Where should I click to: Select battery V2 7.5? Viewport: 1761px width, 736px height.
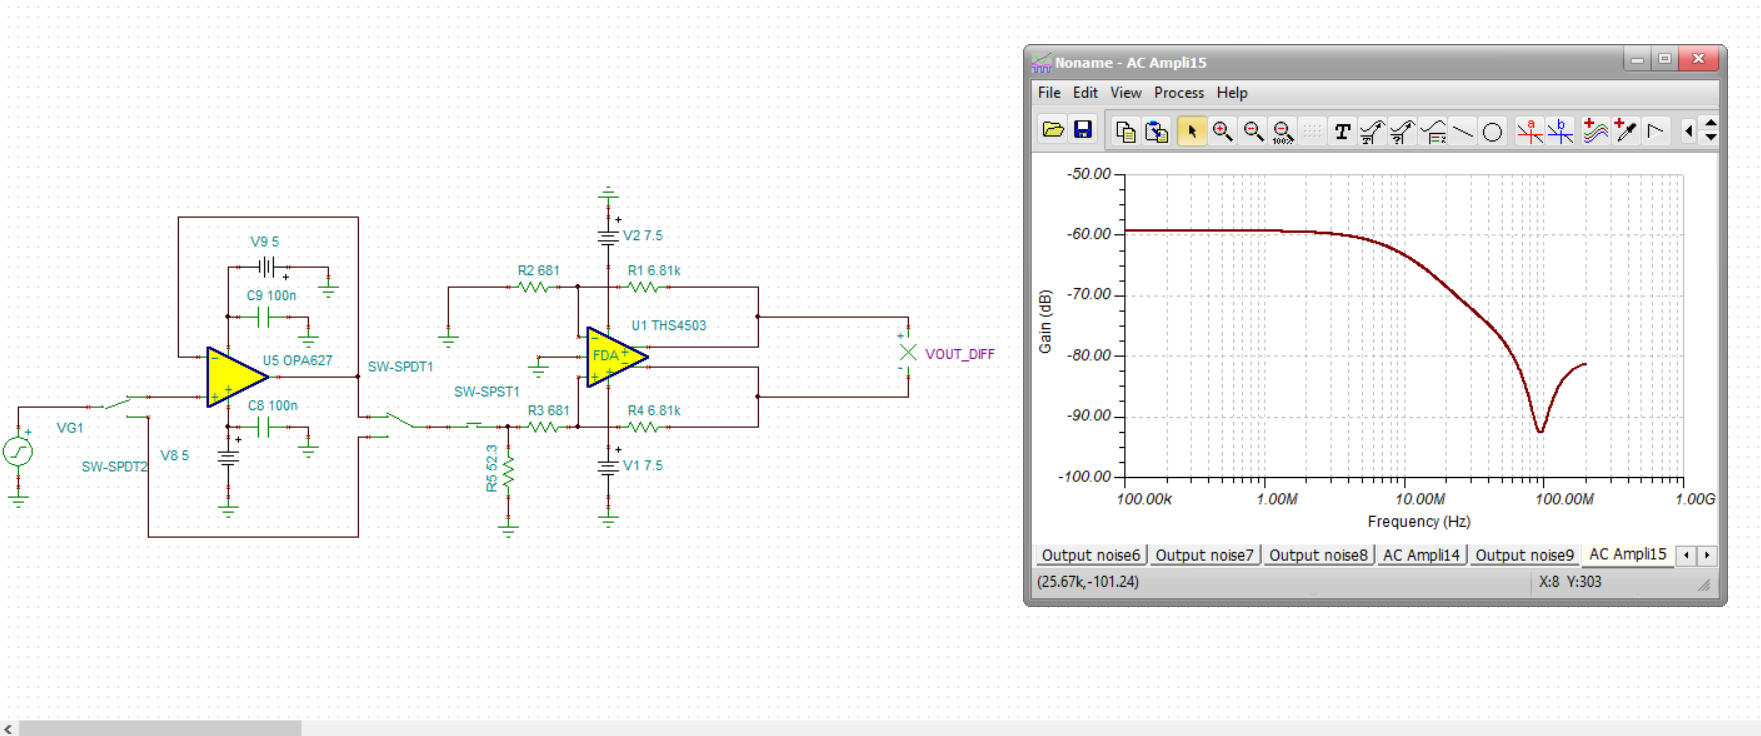tap(608, 236)
